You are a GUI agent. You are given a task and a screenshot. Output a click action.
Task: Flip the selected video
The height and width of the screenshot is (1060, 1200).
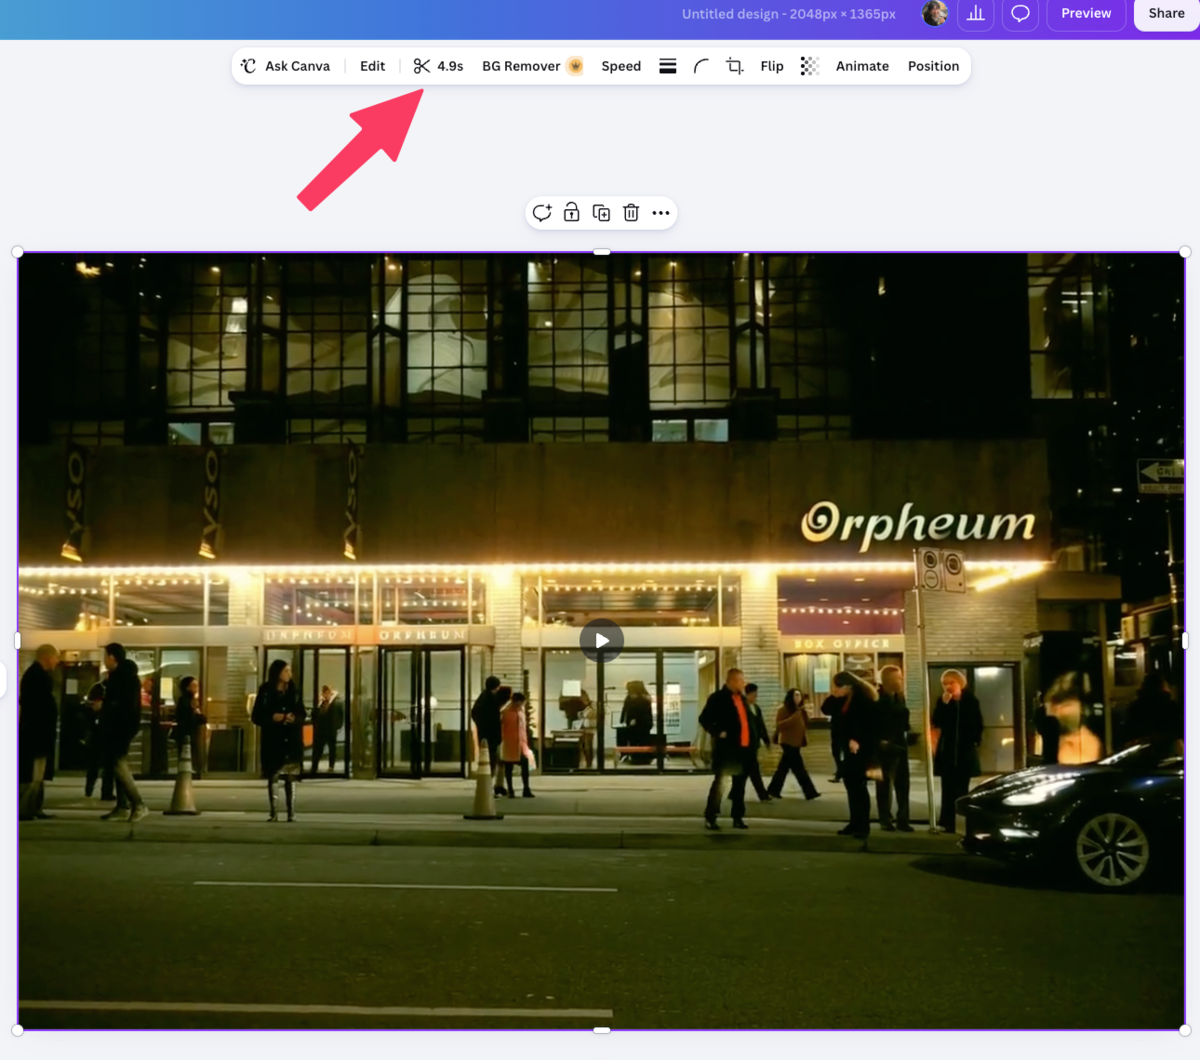[772, 66]
